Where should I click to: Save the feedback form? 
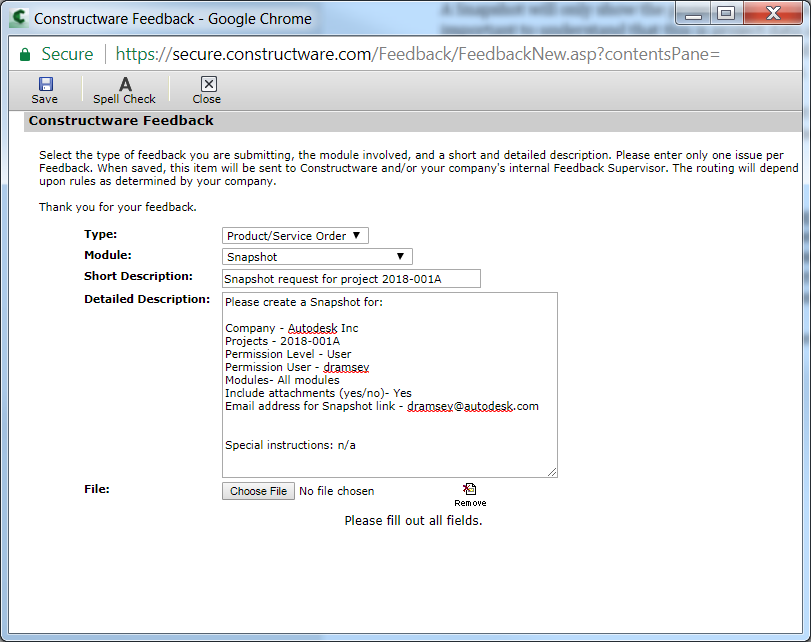click(44, 90)
